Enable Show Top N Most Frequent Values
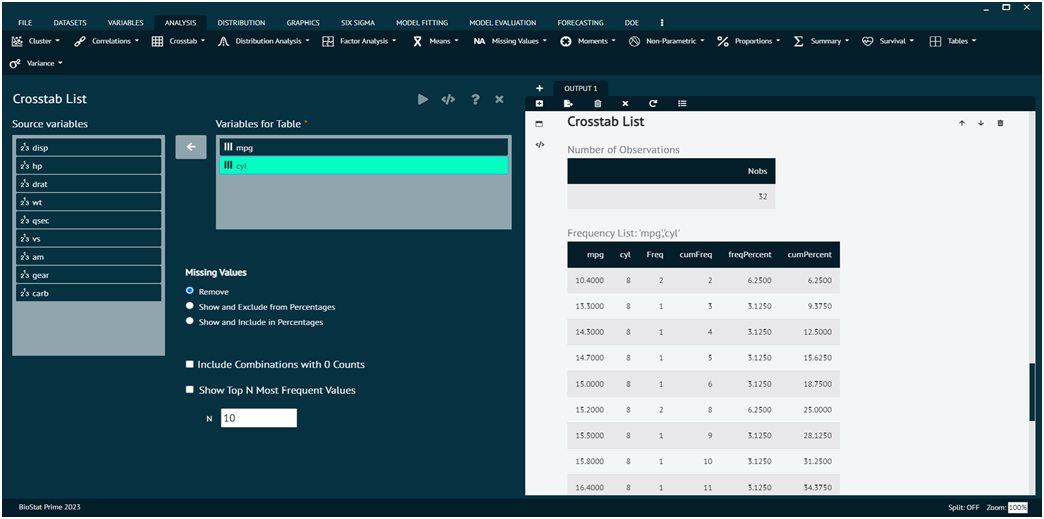The image size is (1044, 519). 190,390
